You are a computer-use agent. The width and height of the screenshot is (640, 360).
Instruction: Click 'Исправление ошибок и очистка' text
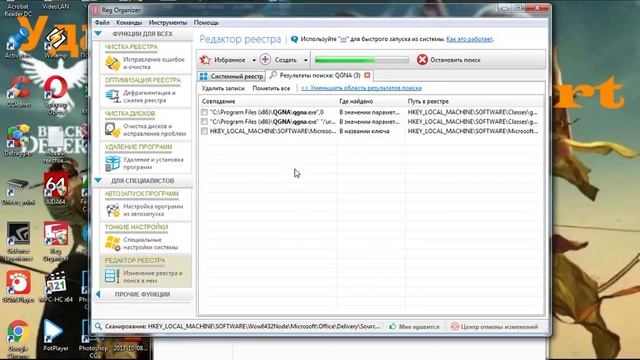153,63
